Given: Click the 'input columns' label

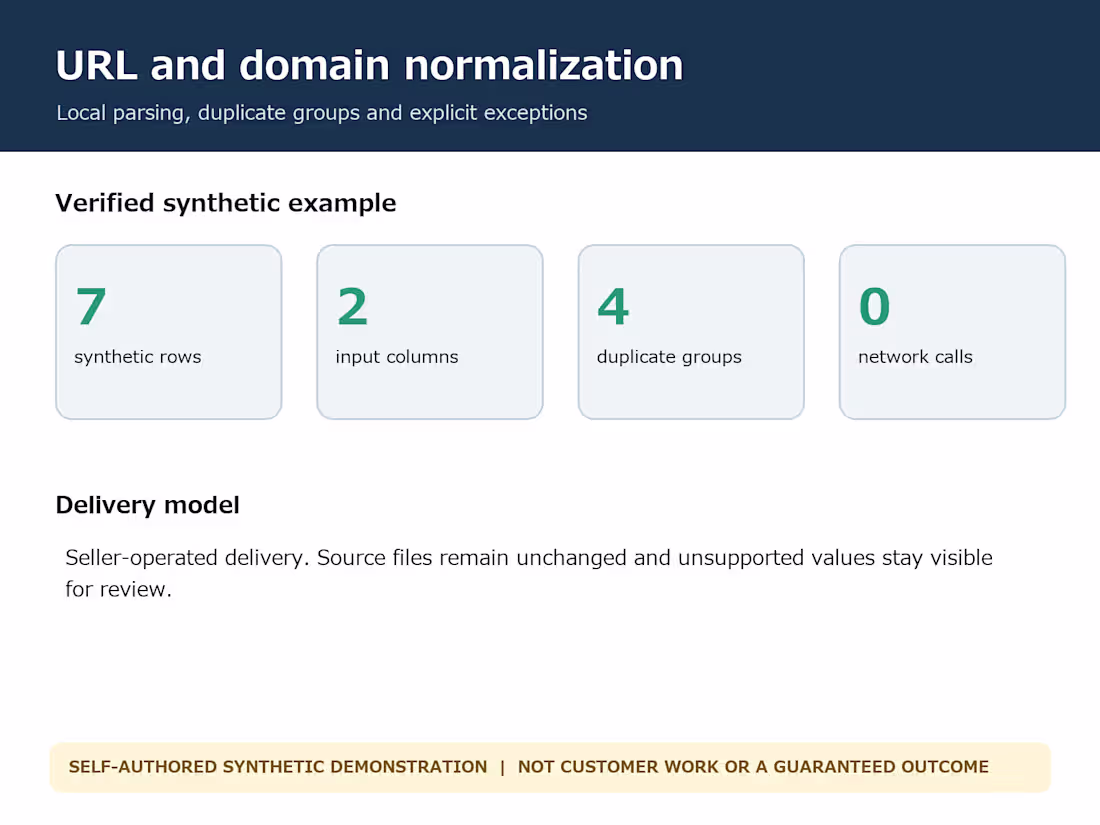Looking at the screenshot, I should click(x=396, y=357).
